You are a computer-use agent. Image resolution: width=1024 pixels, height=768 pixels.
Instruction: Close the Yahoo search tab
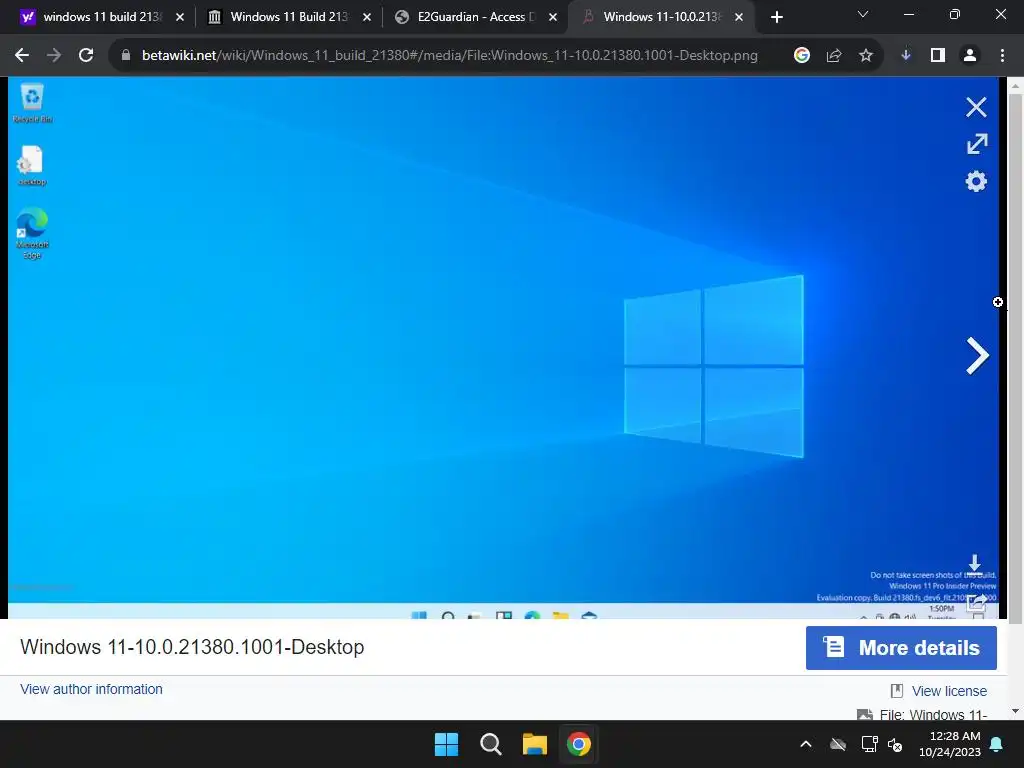click(180, 18)
